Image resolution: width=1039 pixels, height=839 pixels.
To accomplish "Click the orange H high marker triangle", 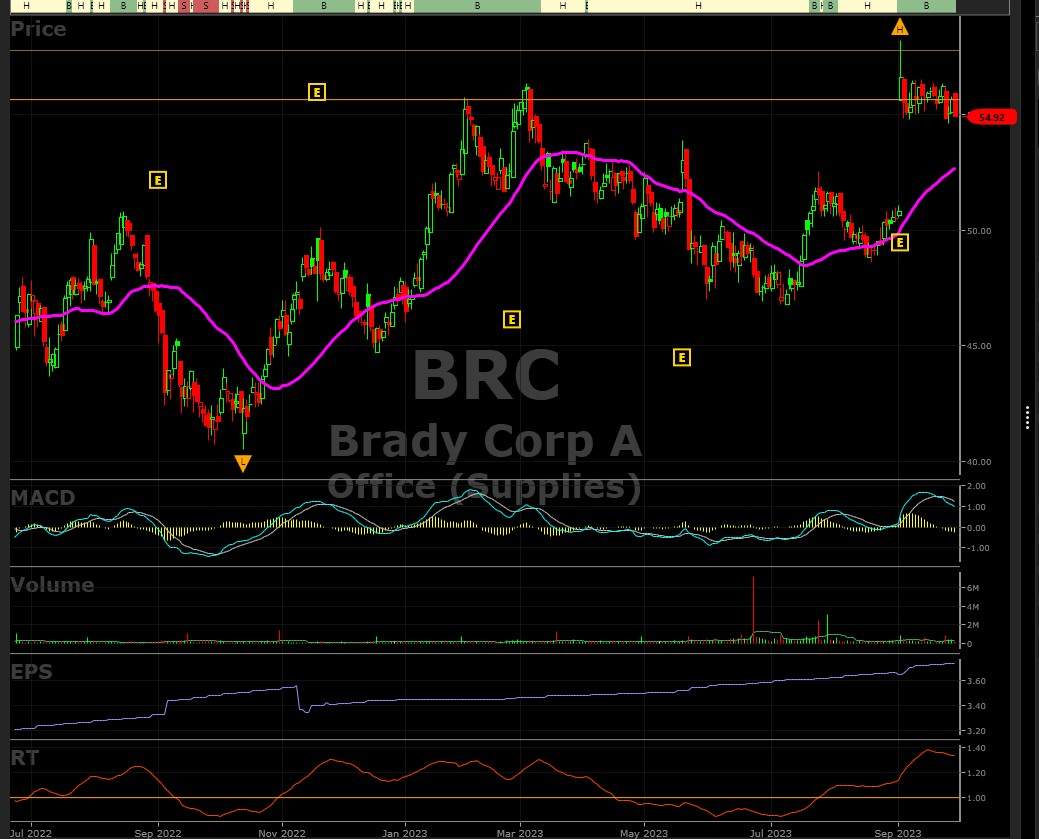I will point(900,27).
